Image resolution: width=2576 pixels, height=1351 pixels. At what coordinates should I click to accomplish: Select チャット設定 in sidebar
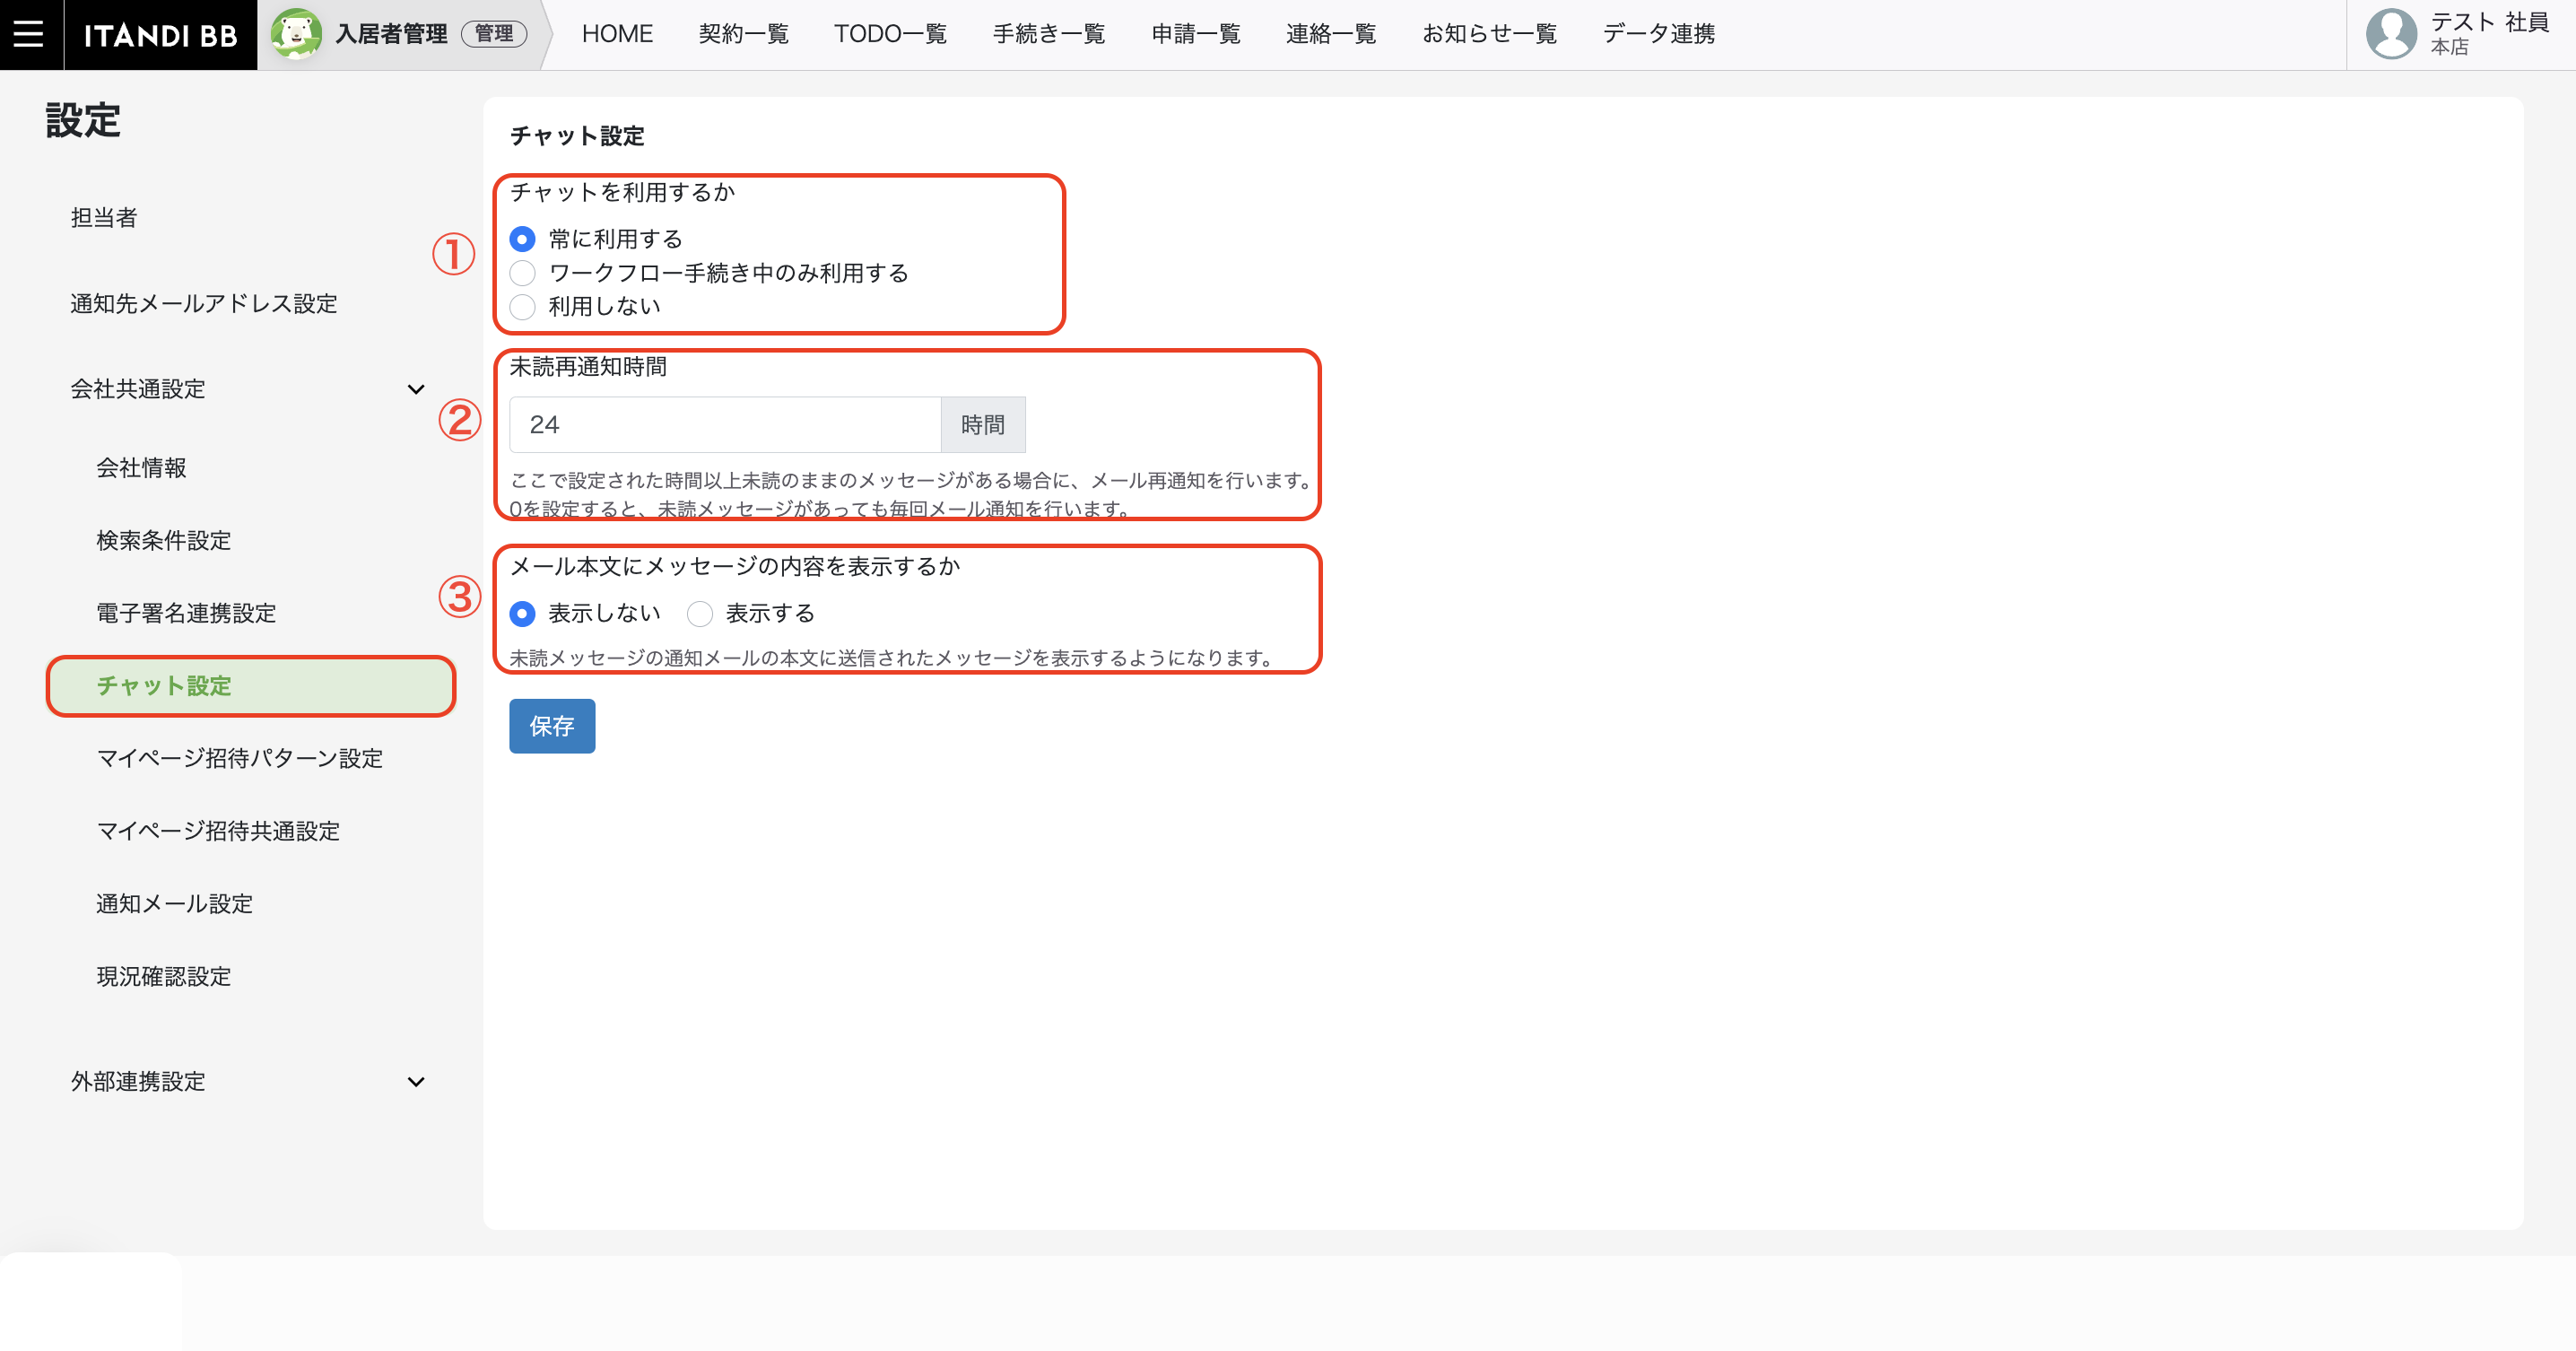tap(251, 686)
